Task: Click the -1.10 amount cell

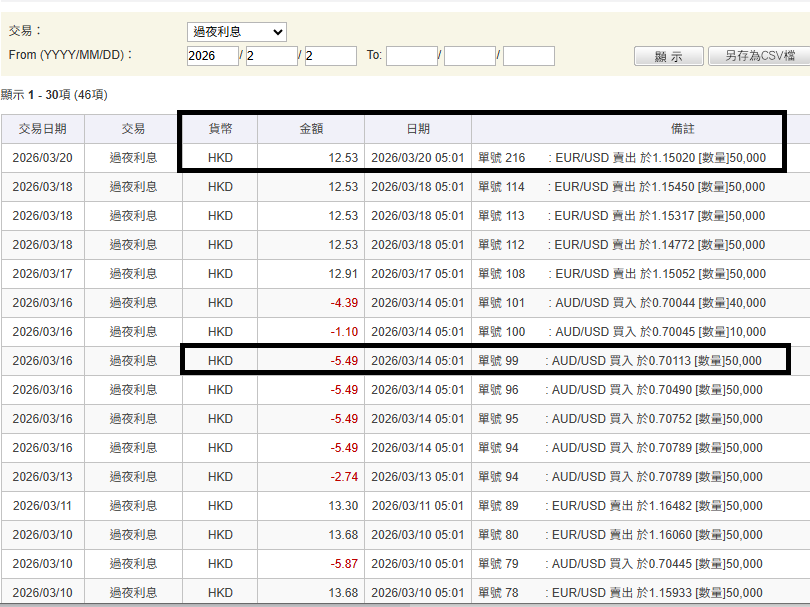Action: coord(311,332)
